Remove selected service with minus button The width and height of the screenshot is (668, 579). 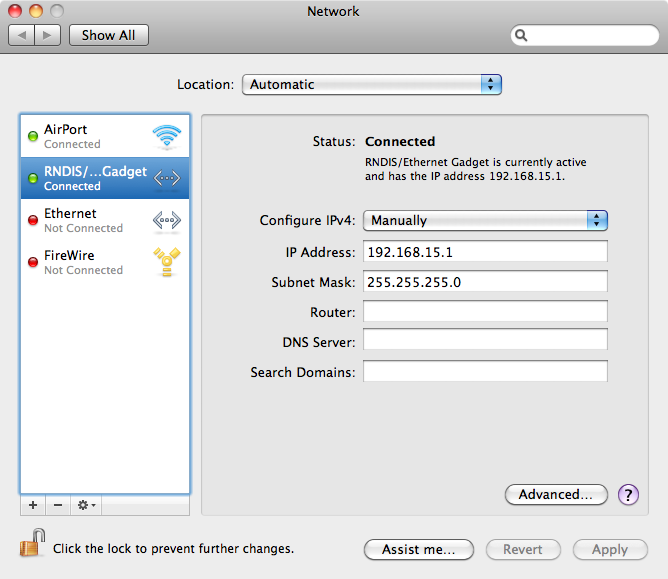point(58,505)
